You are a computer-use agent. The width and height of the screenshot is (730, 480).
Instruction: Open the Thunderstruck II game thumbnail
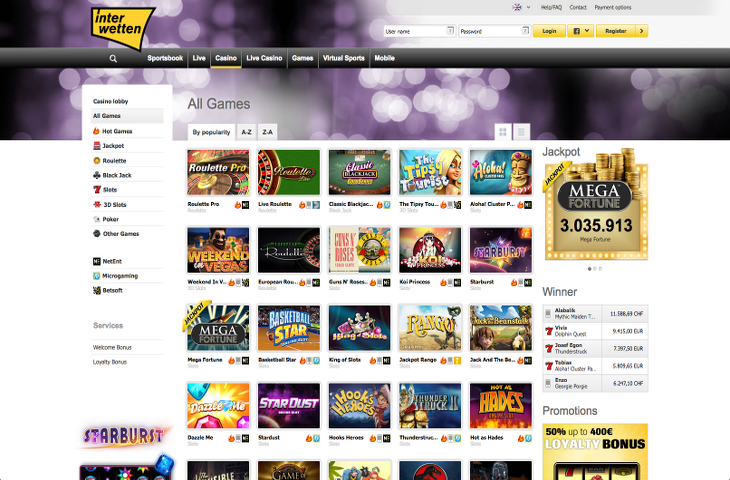[x=430, y=406]
